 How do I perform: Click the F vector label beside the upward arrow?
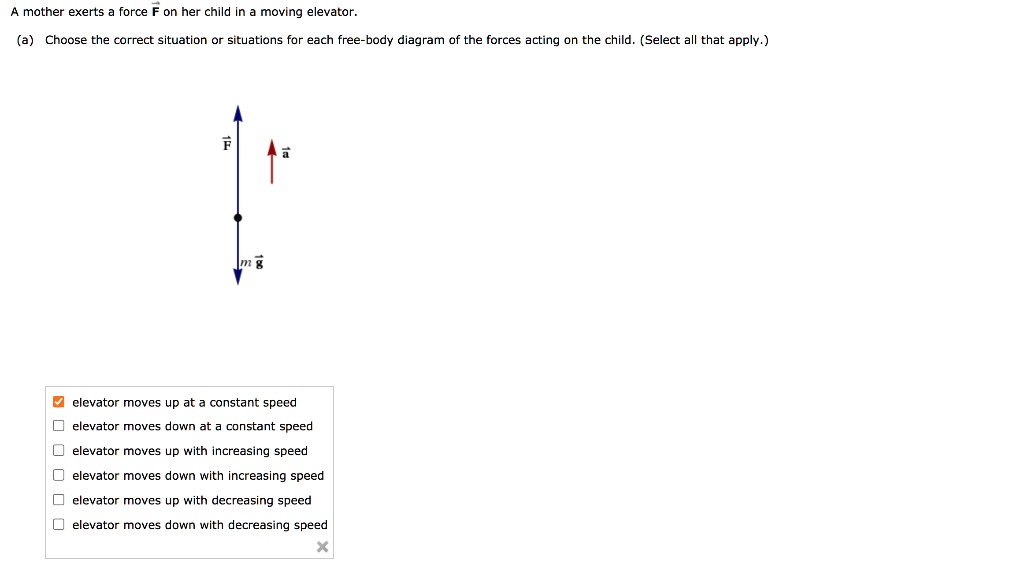pos(226,144)
